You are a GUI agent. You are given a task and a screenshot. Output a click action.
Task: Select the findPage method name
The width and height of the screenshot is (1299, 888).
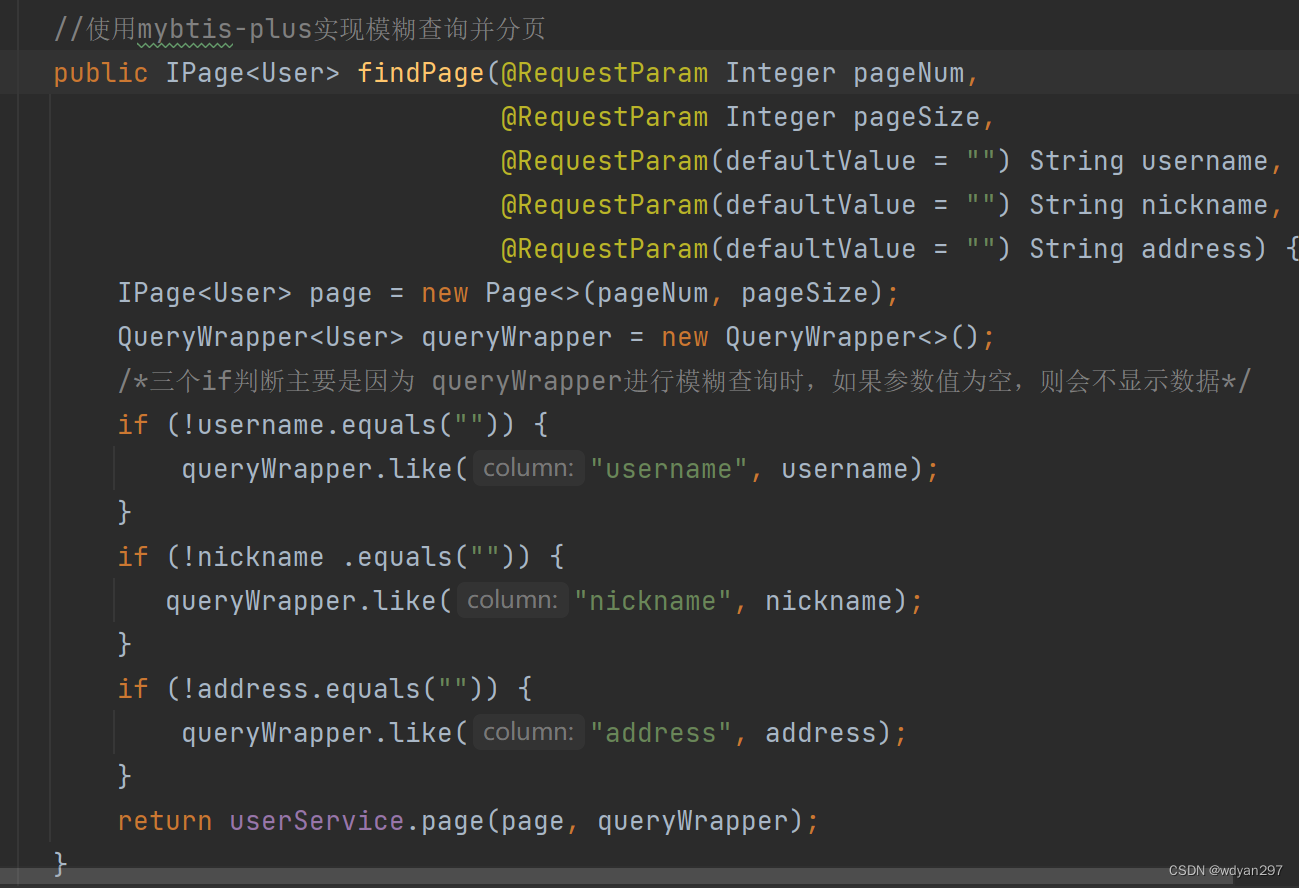421,73
